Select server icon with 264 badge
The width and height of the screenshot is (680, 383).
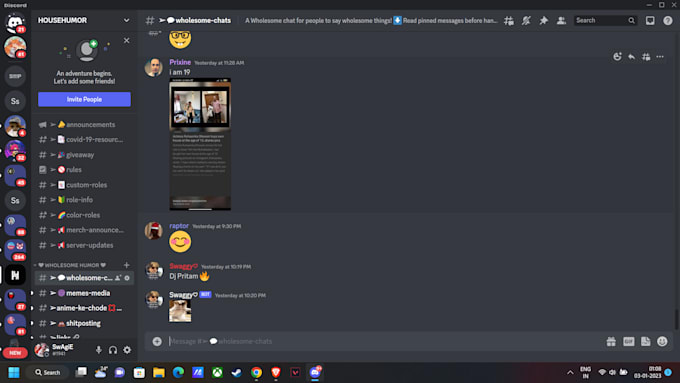coord(15,250)
